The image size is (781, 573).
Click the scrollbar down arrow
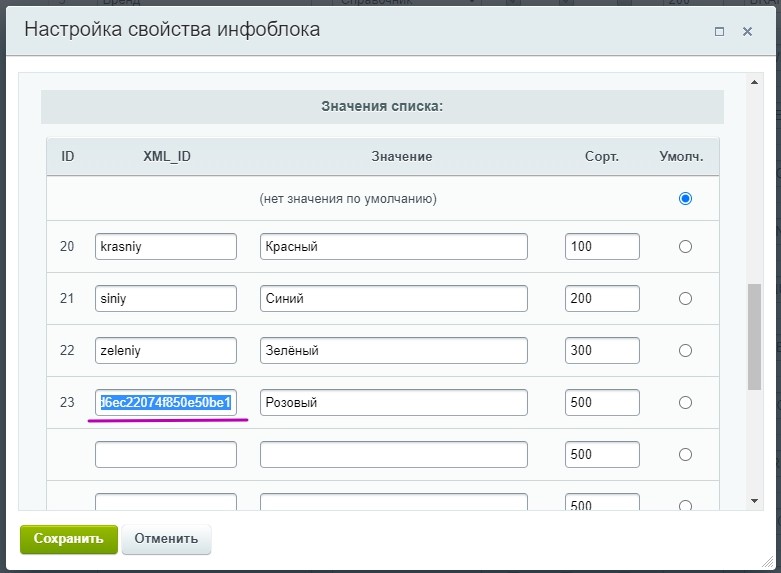pos(754,501)
